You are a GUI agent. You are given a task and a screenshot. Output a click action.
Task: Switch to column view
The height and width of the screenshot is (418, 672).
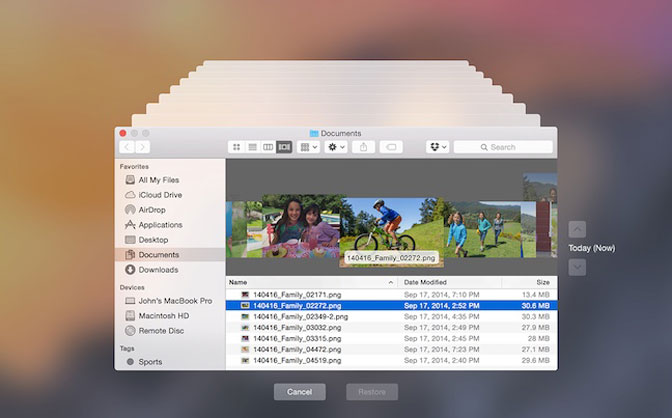coord(268,147)
